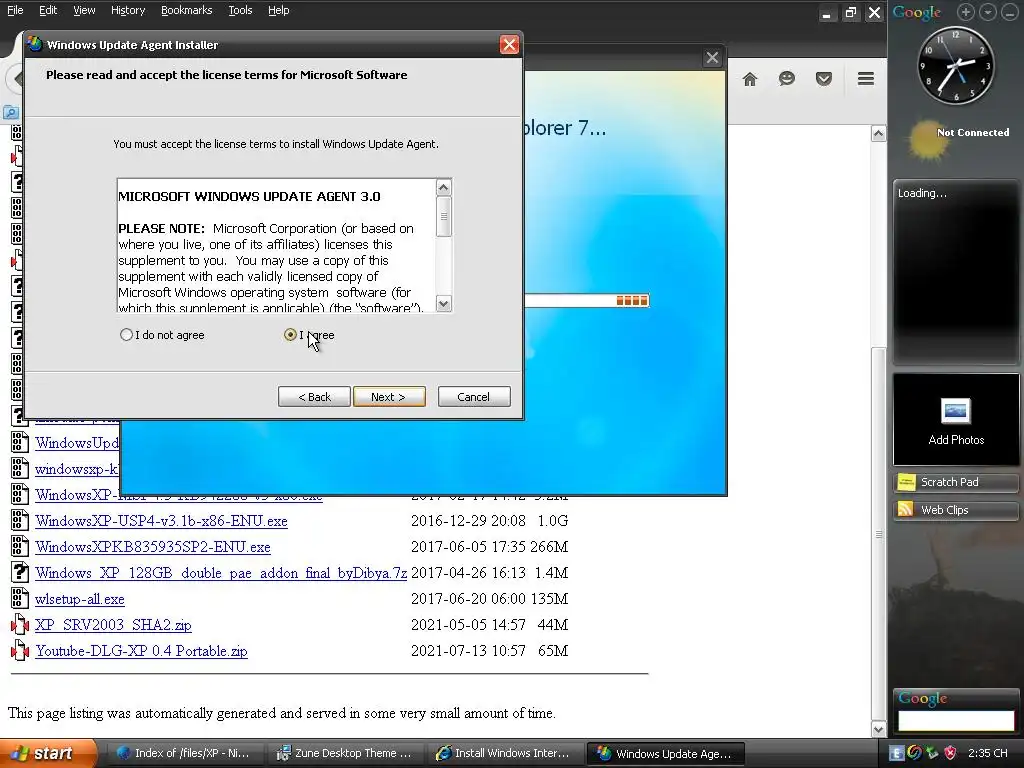Open Windows_XP_128GB_double_pae_addon 7z link
1024x768 pixels.
point(221,573)
